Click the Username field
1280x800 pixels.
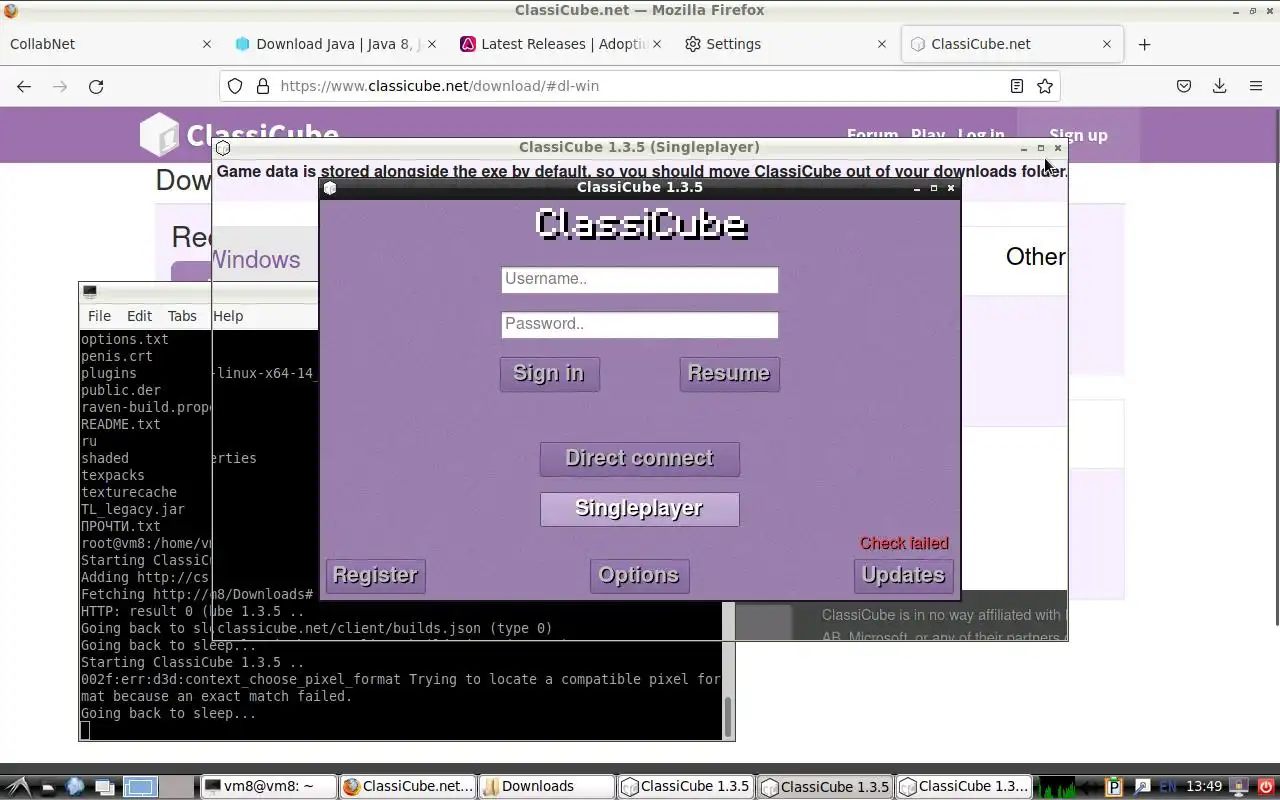639,280
